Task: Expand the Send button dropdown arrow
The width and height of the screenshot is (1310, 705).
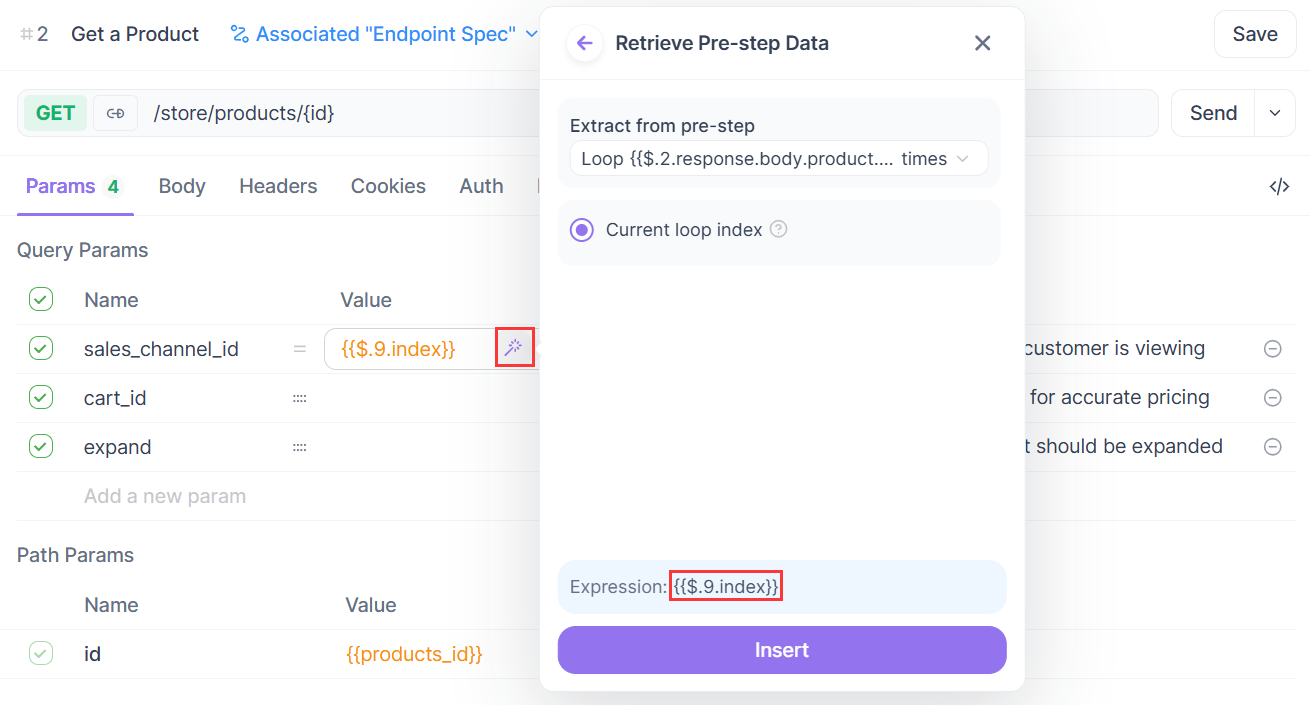Action: tap(1275, 113)
